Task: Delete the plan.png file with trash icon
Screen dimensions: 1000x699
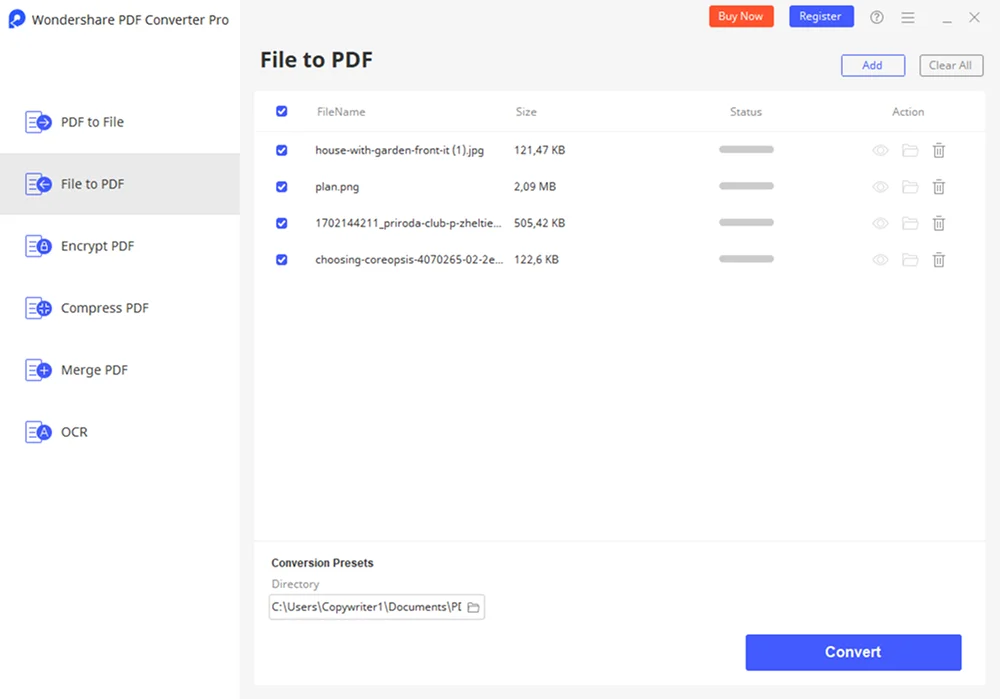Action: 939,187
